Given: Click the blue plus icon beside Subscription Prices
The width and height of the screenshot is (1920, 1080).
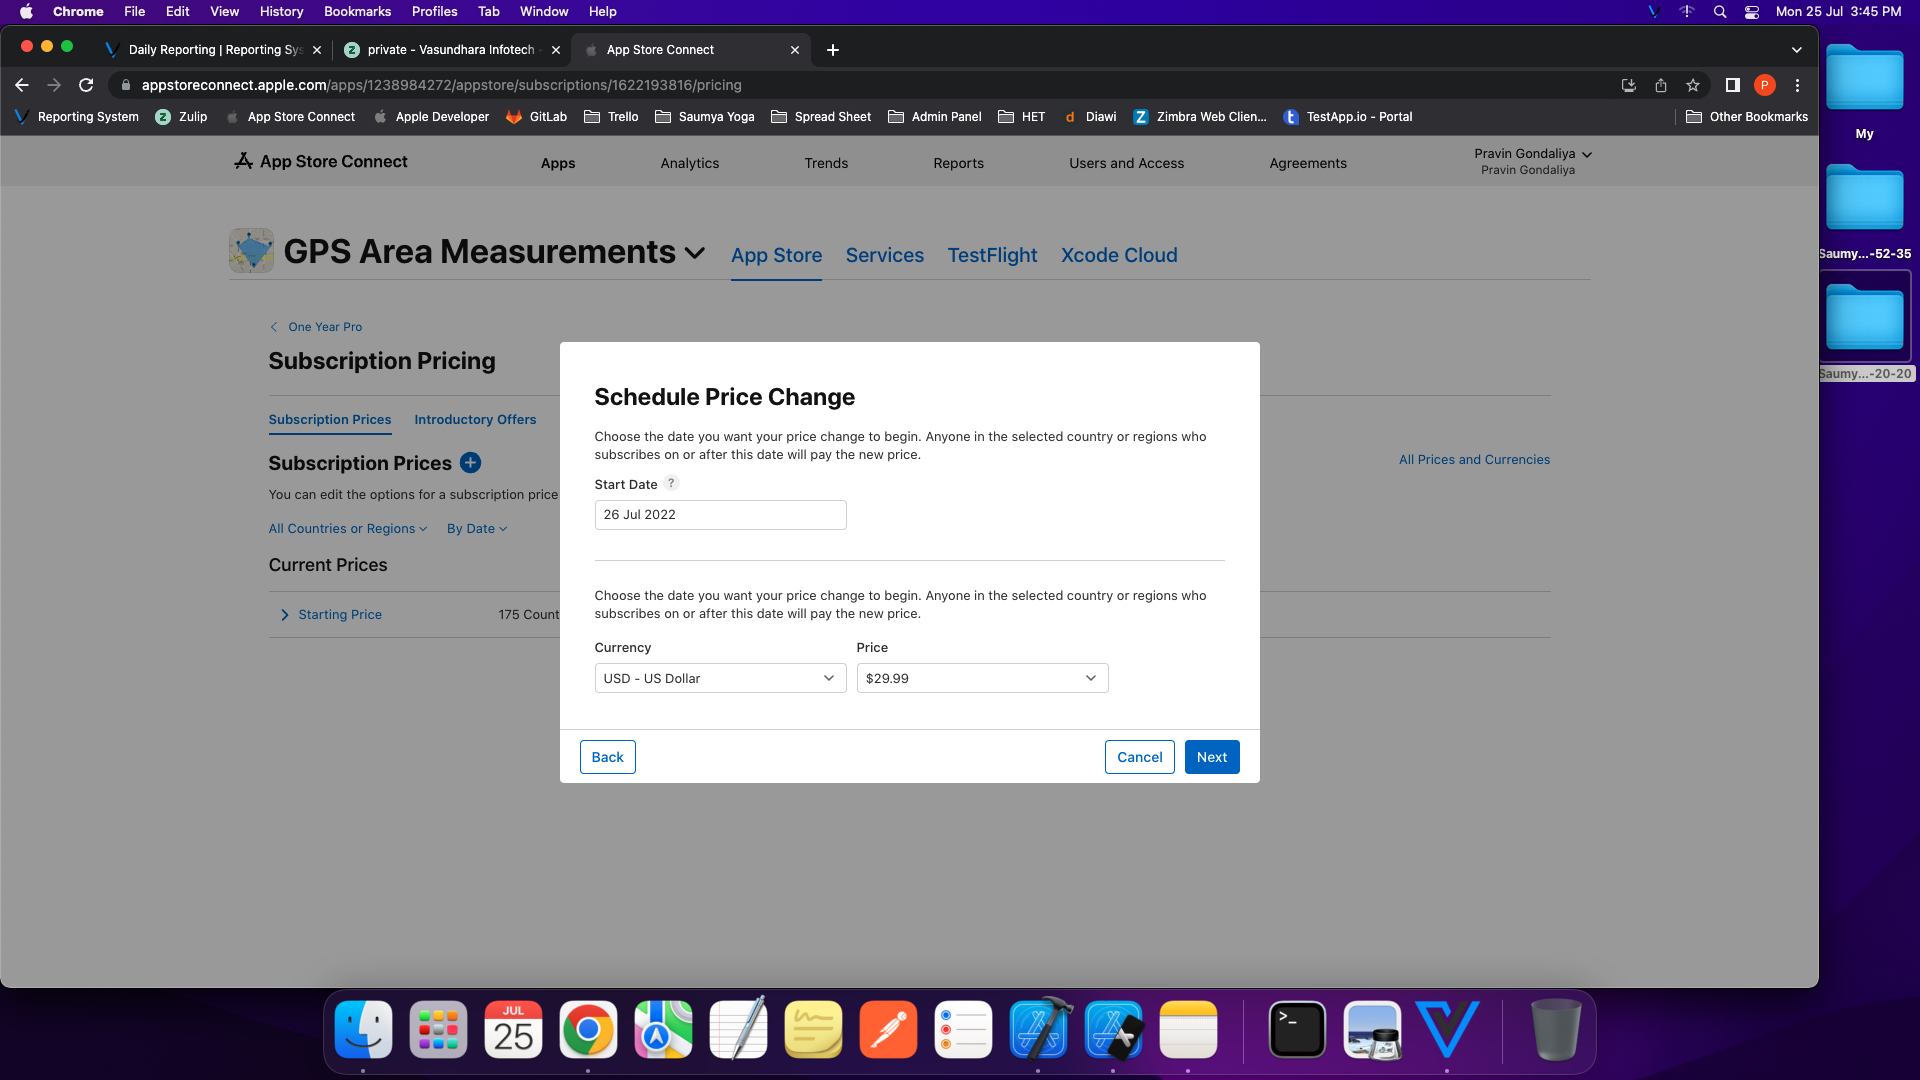Looking at the screenshot, I should tap(470, 463).
